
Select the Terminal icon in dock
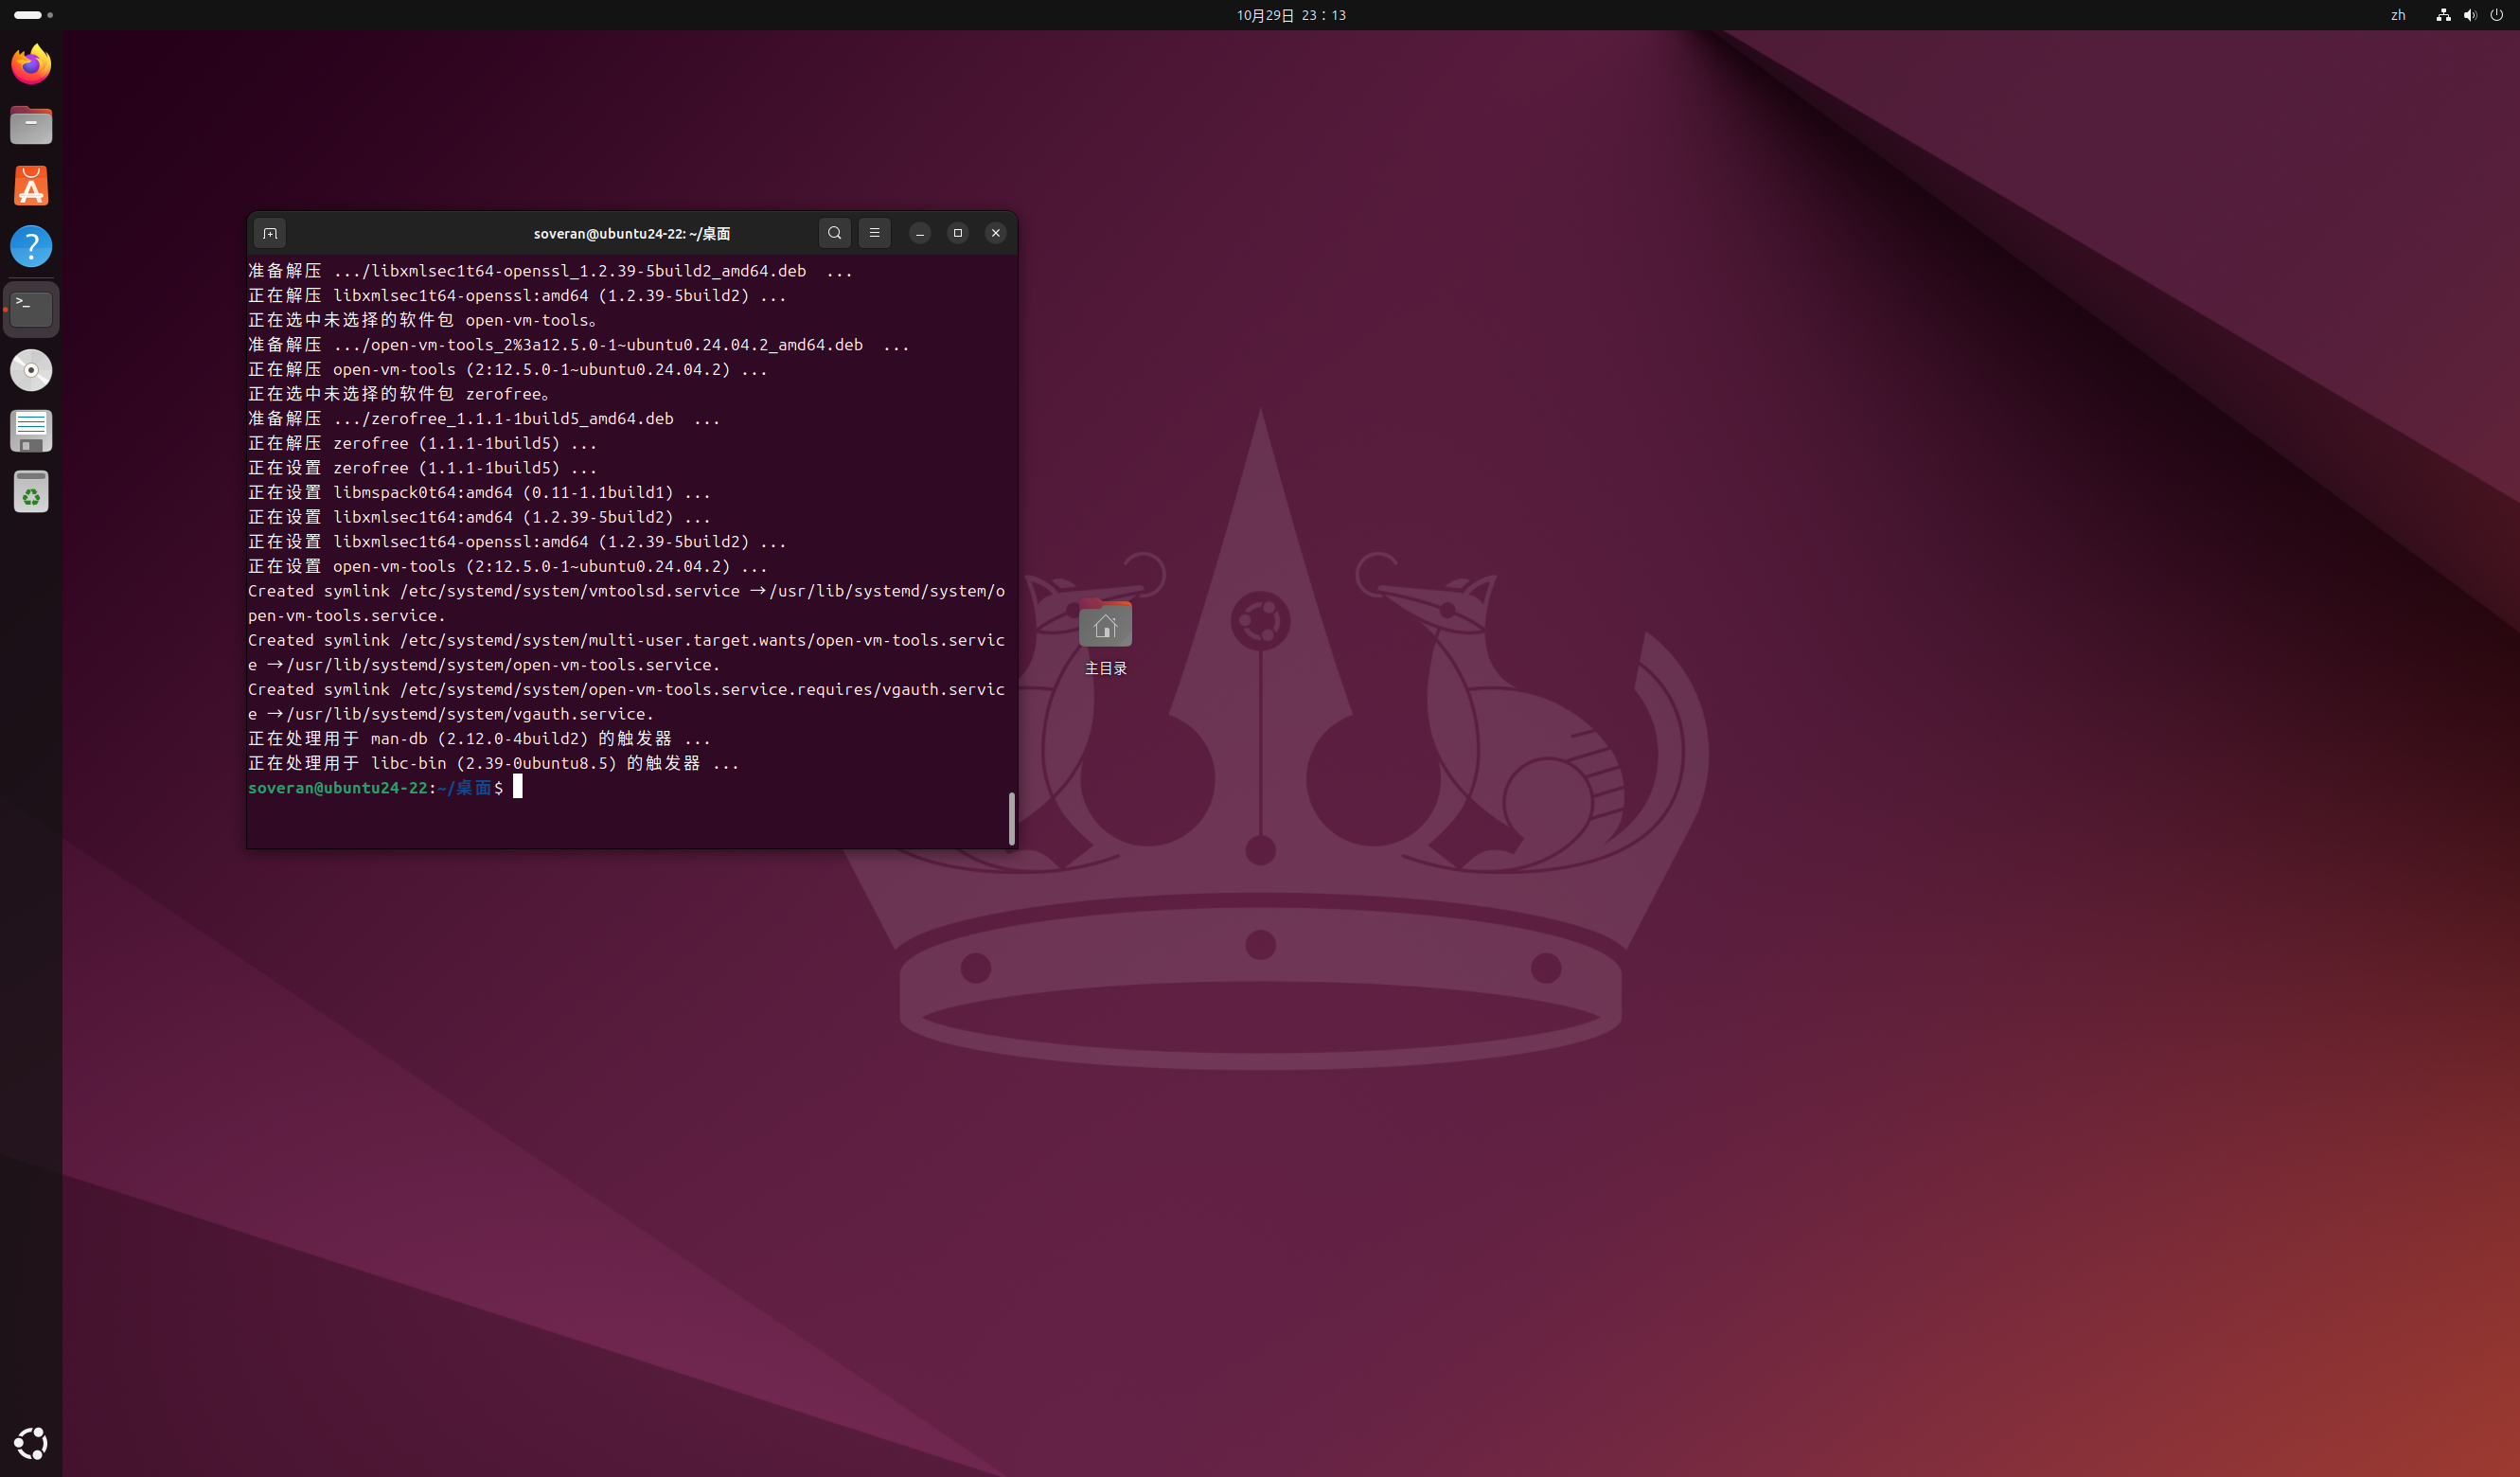click(x=31, y=308)
